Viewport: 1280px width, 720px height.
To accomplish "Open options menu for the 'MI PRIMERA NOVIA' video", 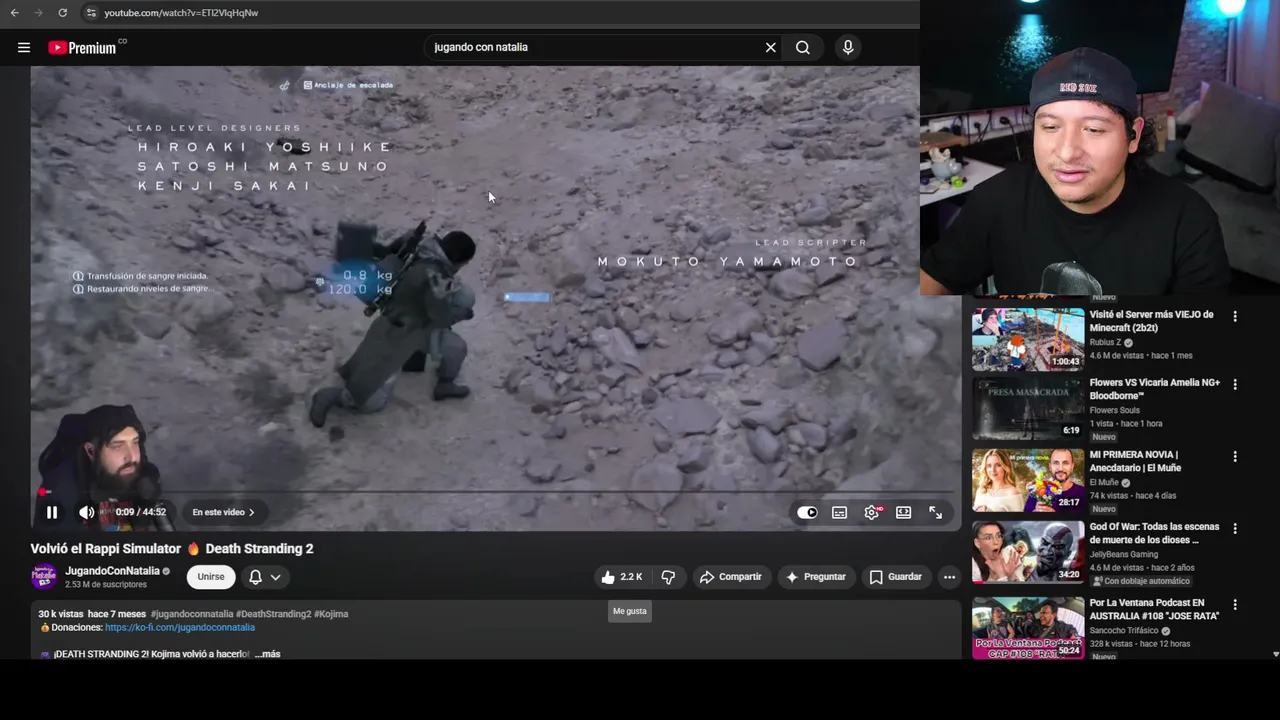I will [1235, 456].
